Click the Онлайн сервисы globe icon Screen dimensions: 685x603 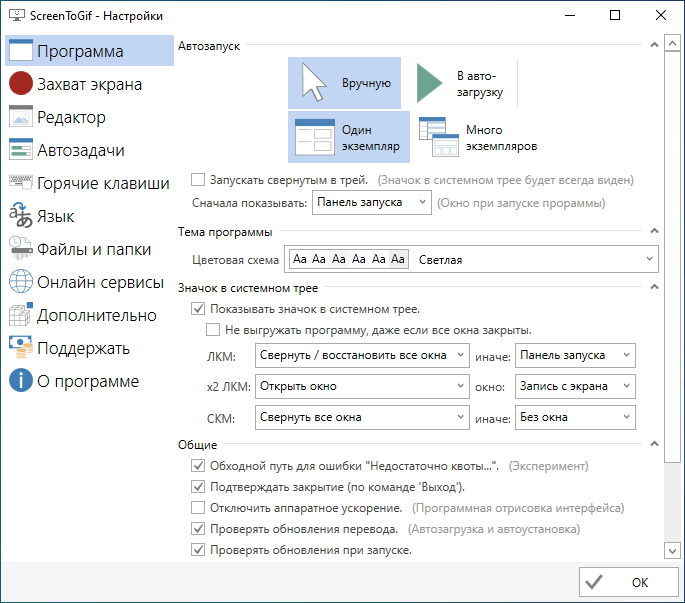tap(21, 282)
